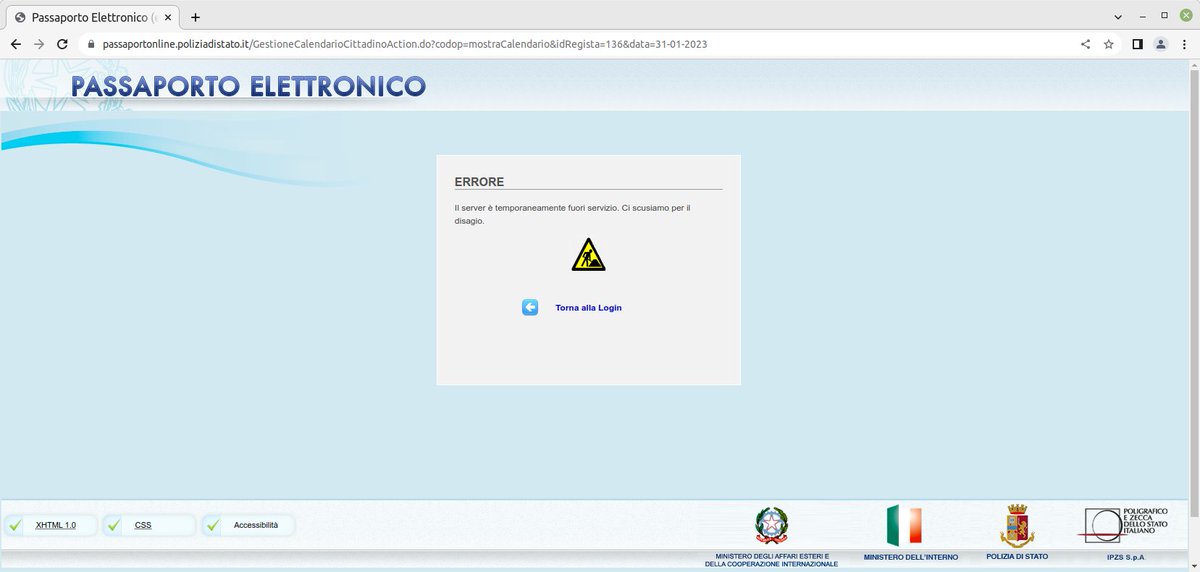Open the Torna alla Login link
Viewport: 1200px width, 572px height.
click(x=588, y=308)
